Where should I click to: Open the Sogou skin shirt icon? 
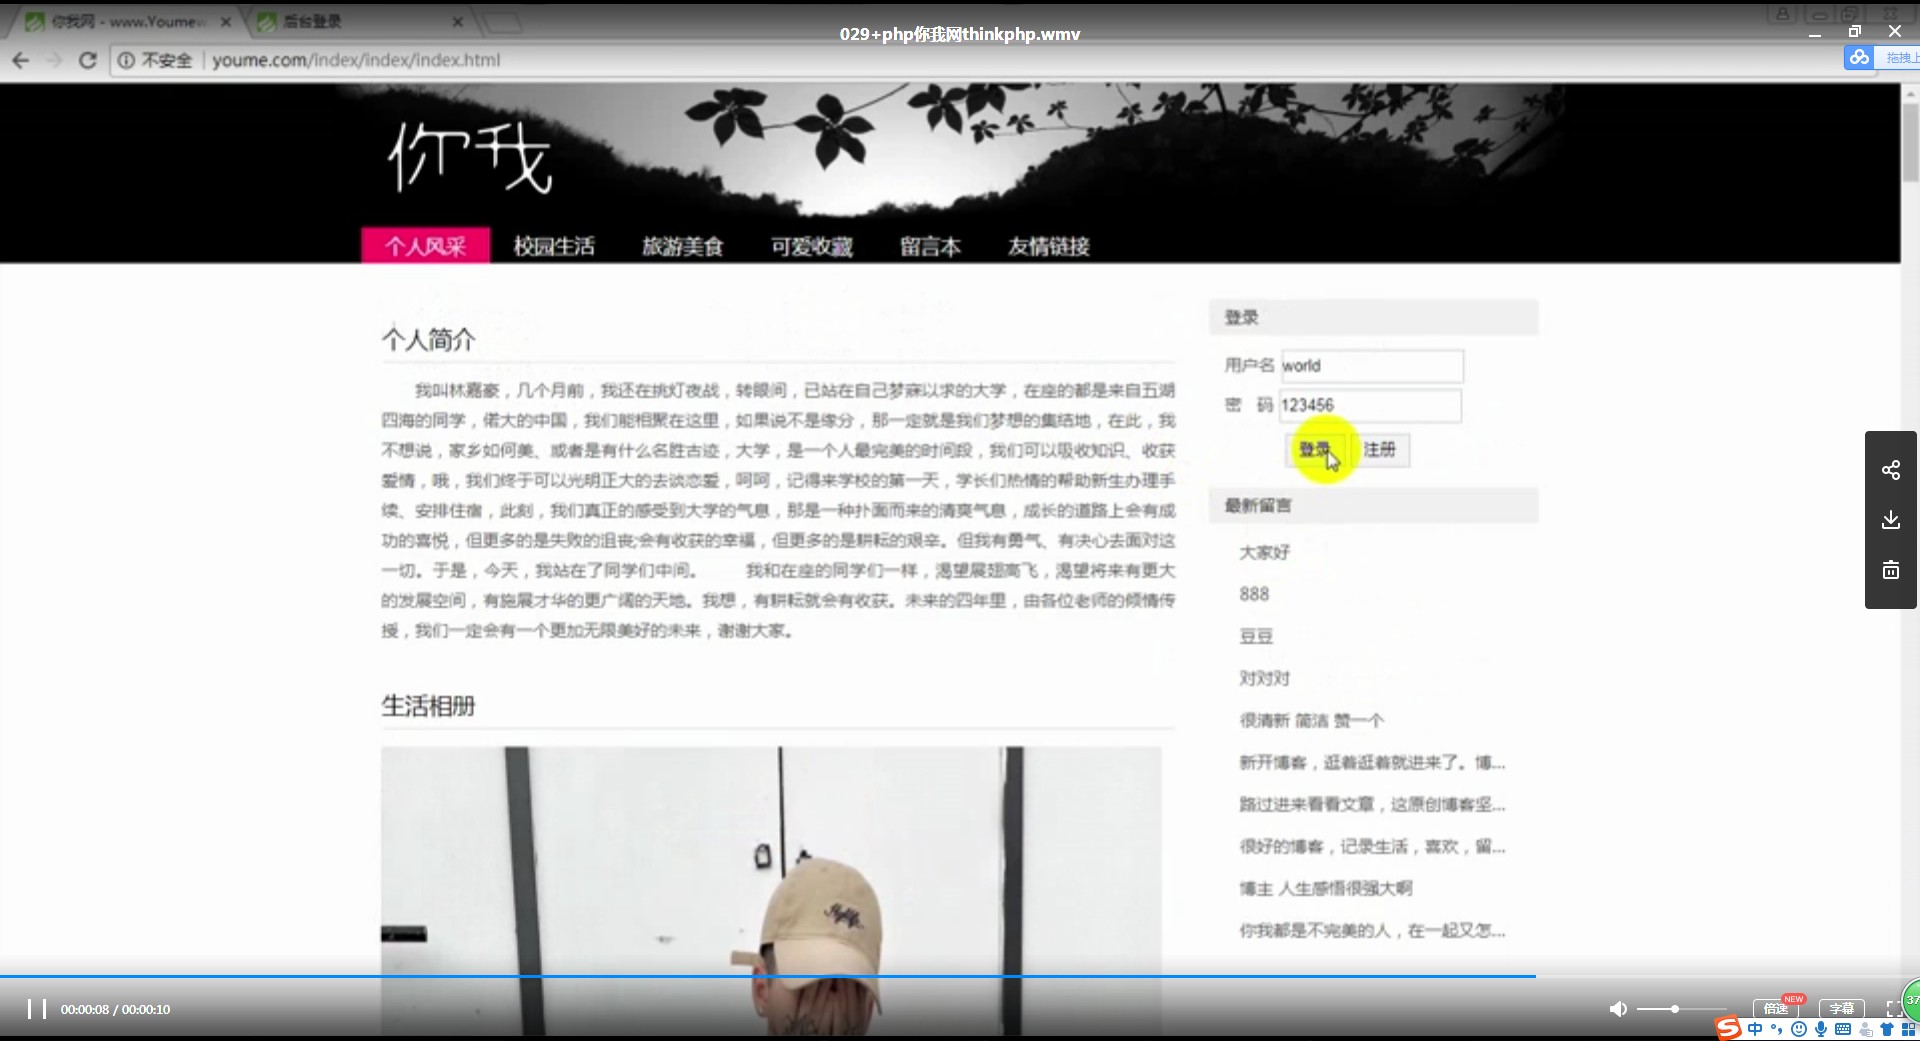click(1887, 1029)
